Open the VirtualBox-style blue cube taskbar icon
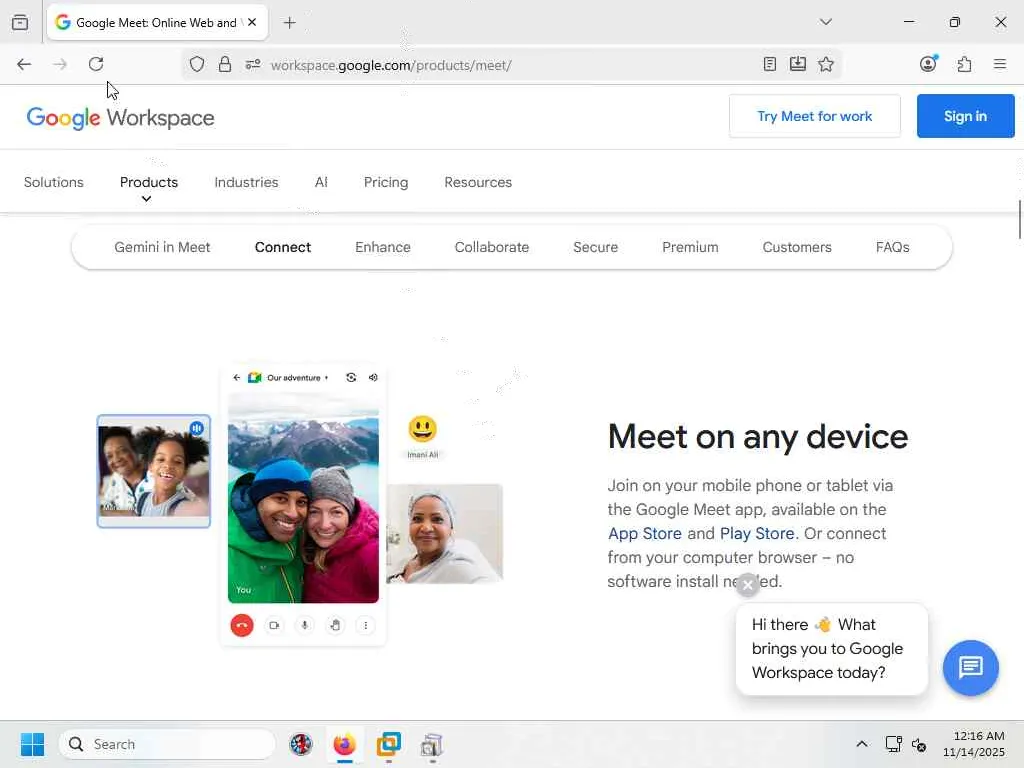This screenshot has width=1024, height=768. [389, 744]
